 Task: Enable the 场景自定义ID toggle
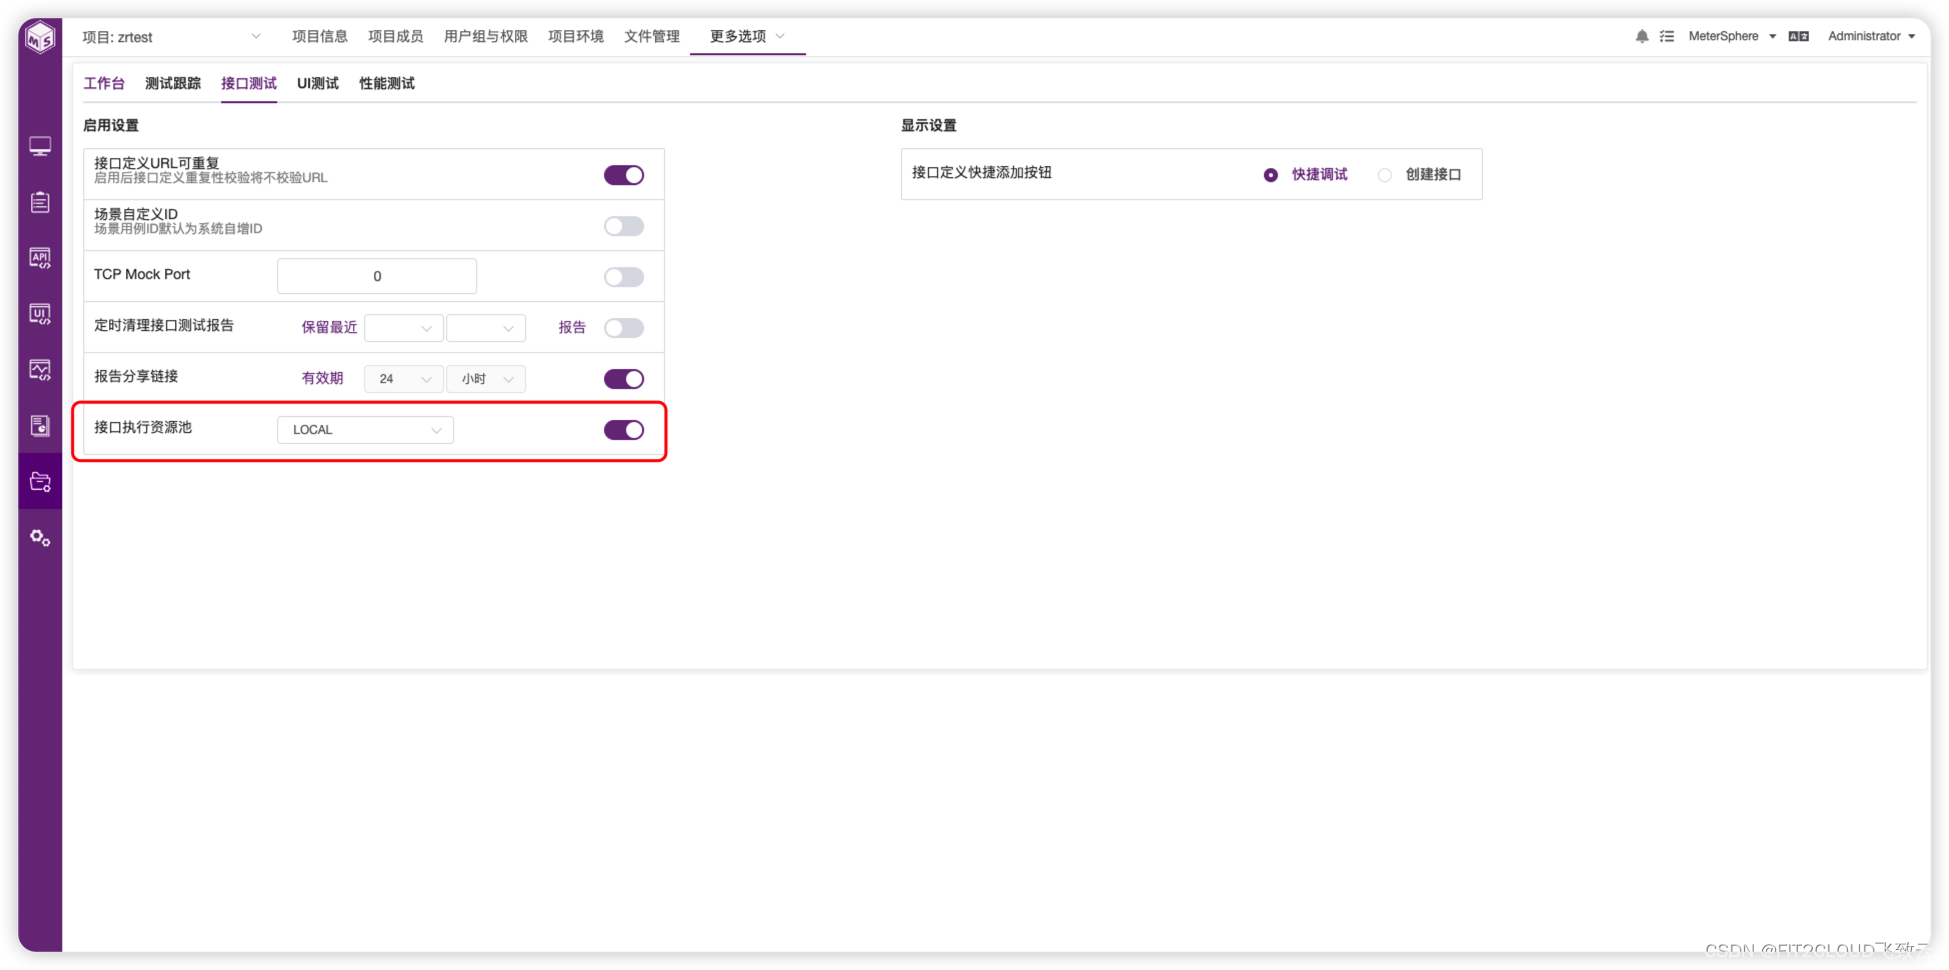(x=623, y=225)
